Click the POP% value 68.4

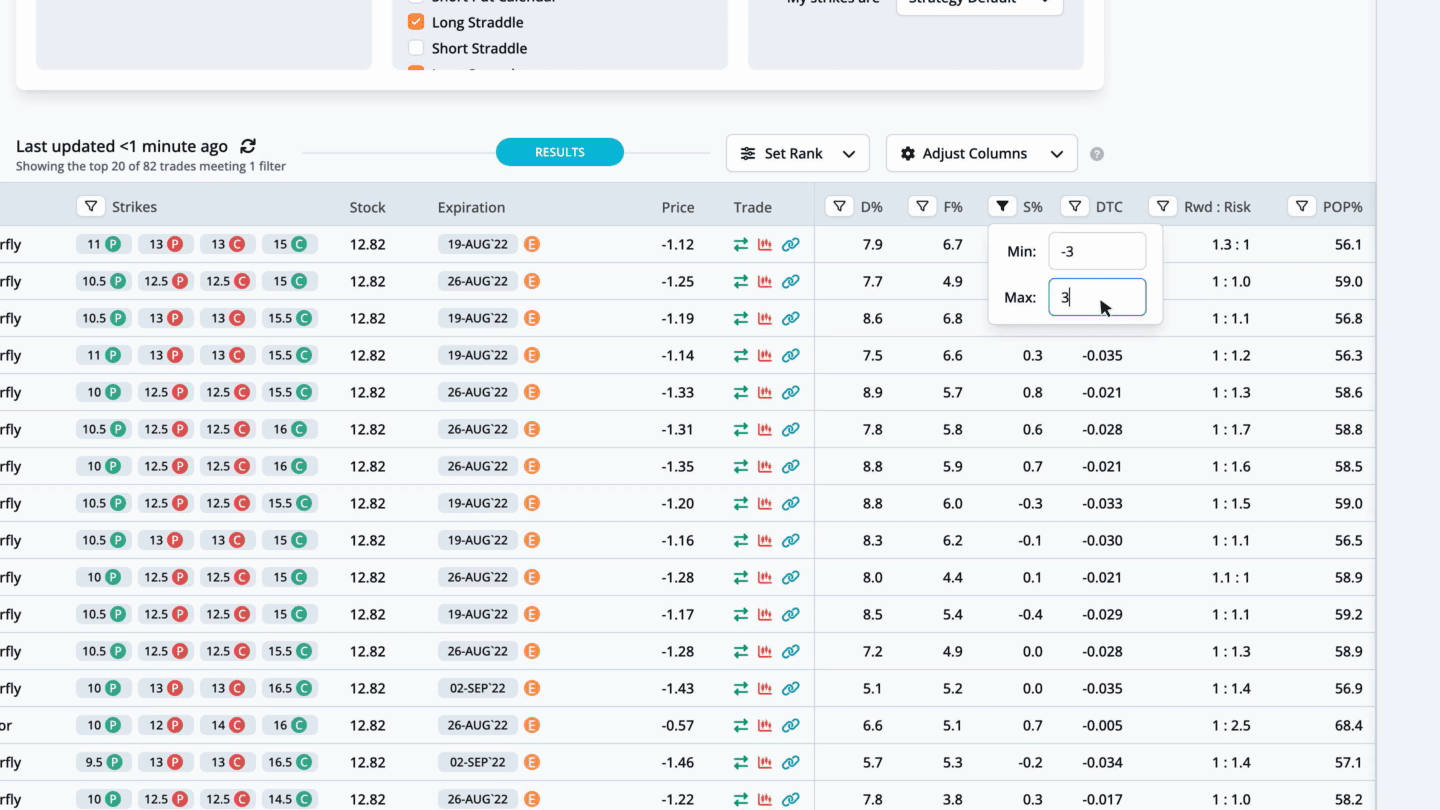[x=1348, y=725]
